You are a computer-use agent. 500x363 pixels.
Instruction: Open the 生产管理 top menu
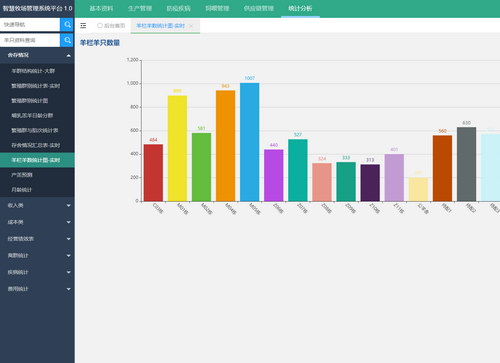point(140,9)
